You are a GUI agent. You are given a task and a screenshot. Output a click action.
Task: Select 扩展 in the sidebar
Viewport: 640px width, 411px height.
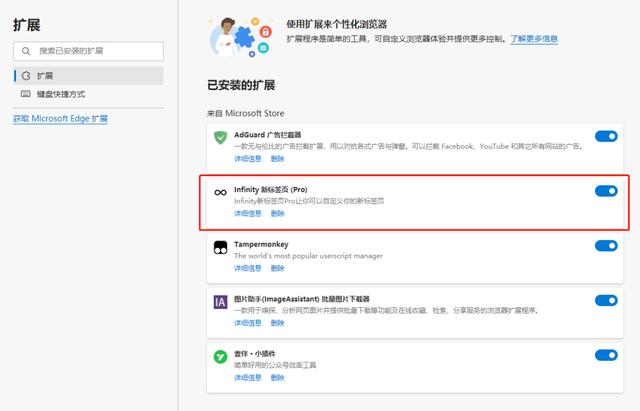click(x=89, y=76)
